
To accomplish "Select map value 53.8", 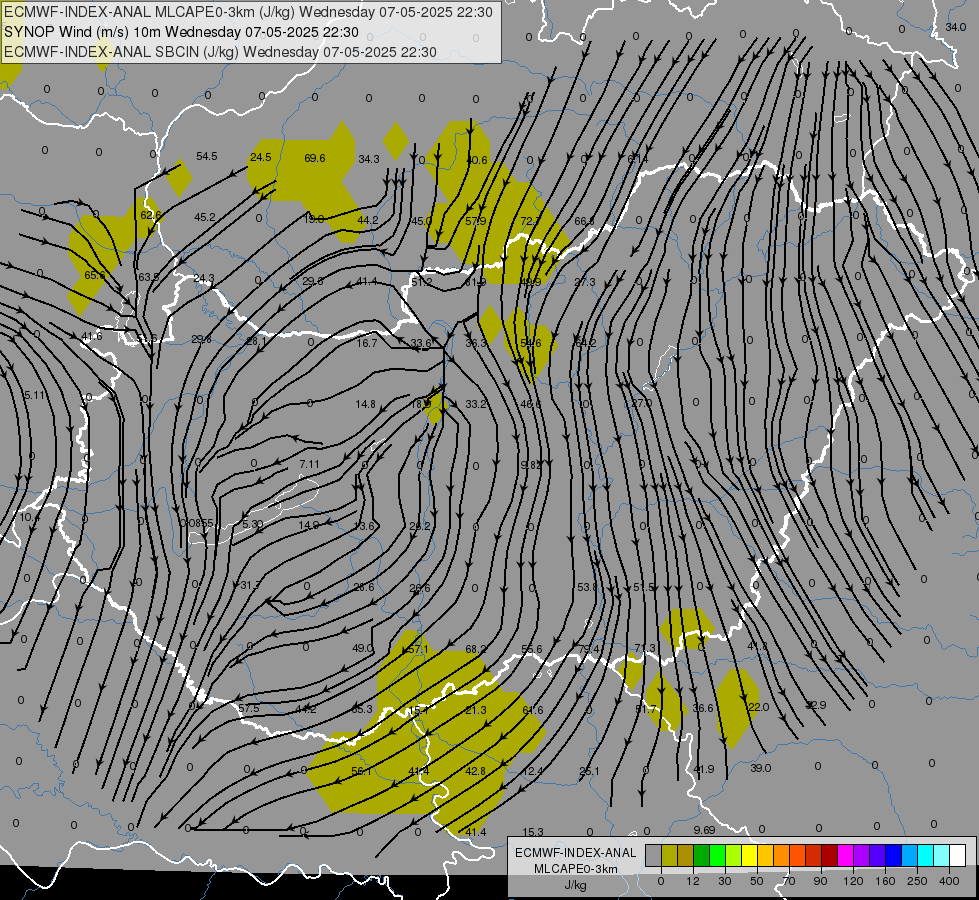I will [x=588, y=587].
